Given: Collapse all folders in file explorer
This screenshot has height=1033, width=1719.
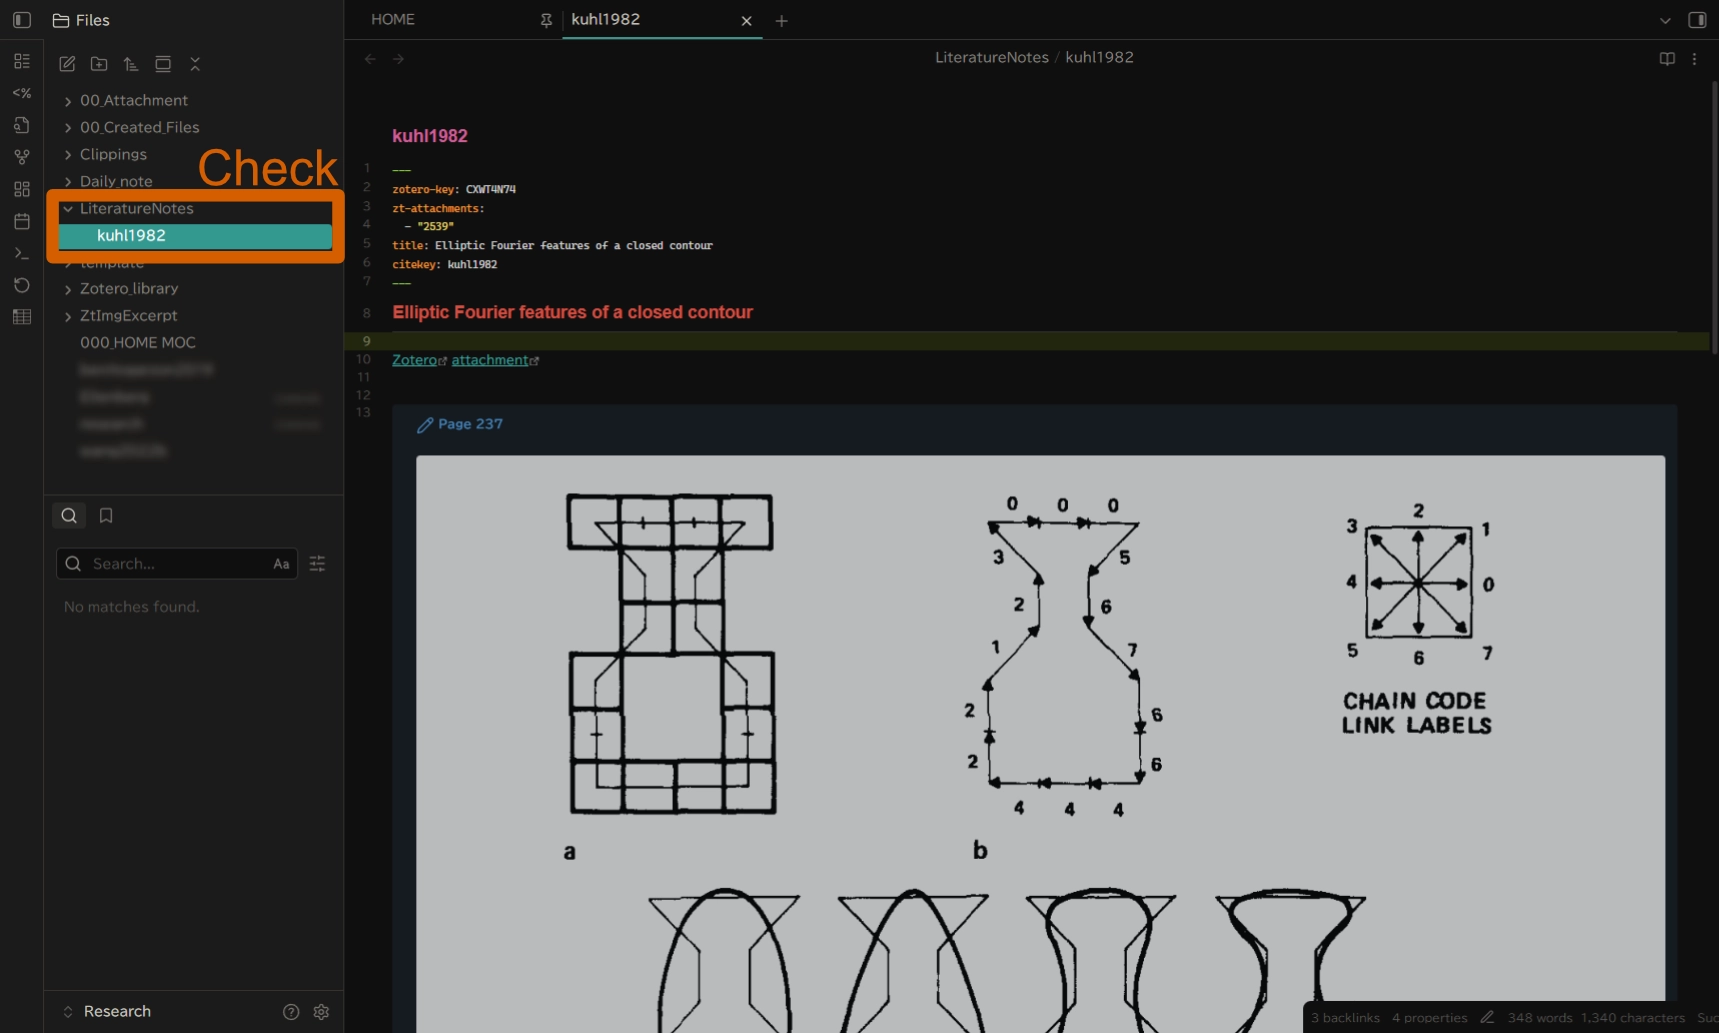Looking at the screenshot, I should [195, 64].
